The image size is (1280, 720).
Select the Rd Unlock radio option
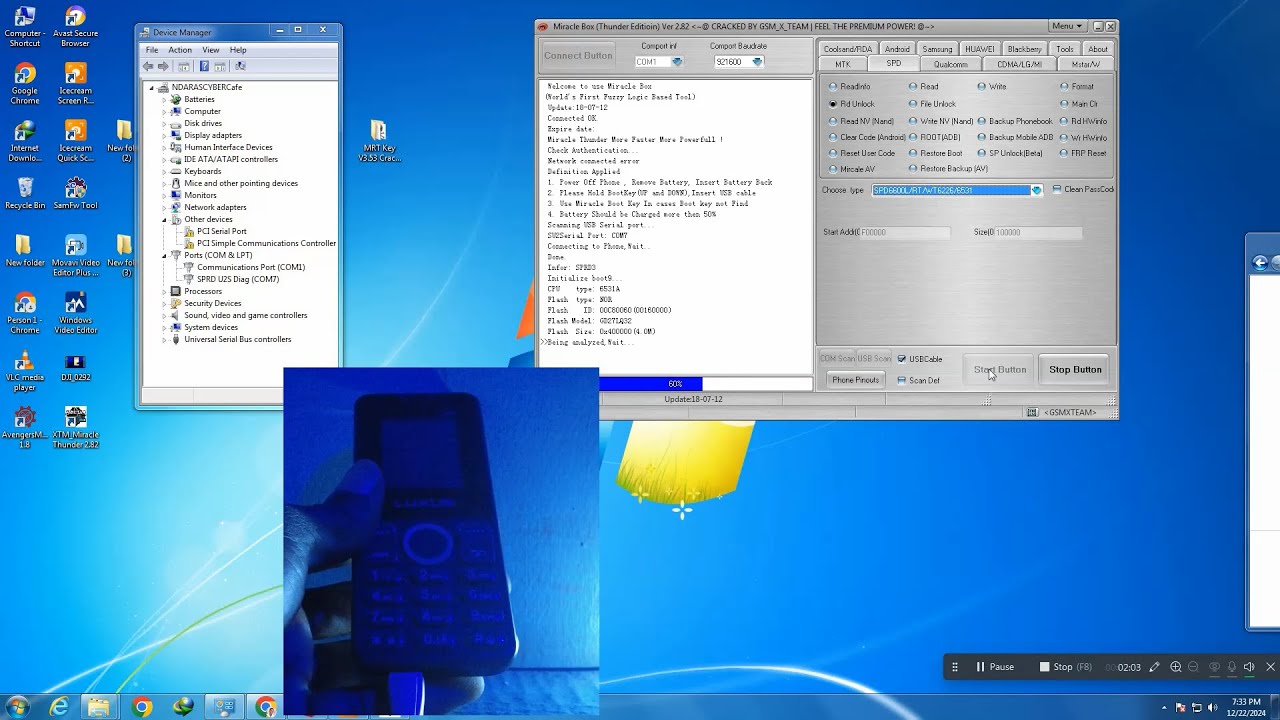click(x=852, y=104)
